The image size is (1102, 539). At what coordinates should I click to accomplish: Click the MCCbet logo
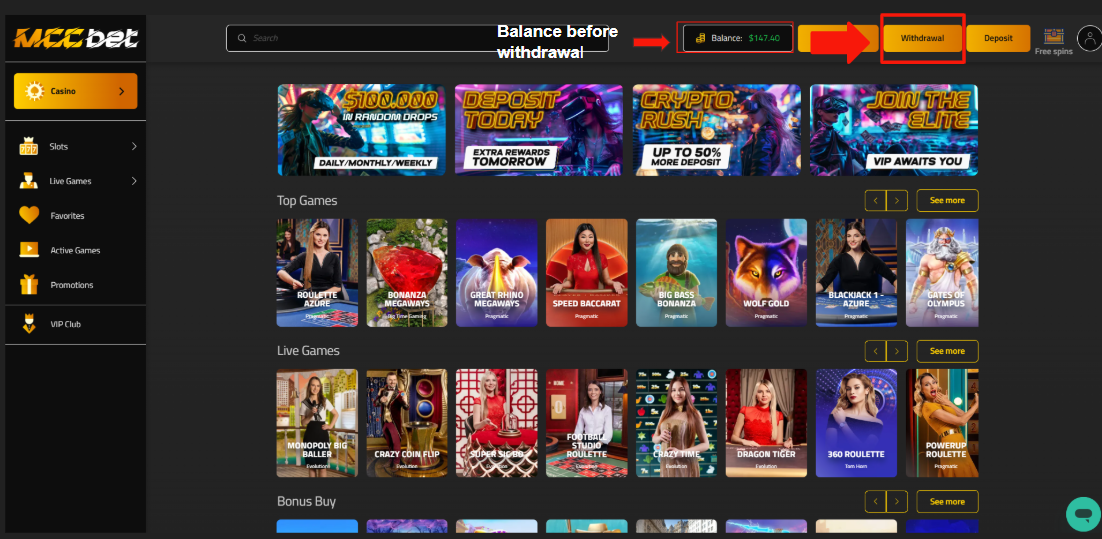[75, 39]
